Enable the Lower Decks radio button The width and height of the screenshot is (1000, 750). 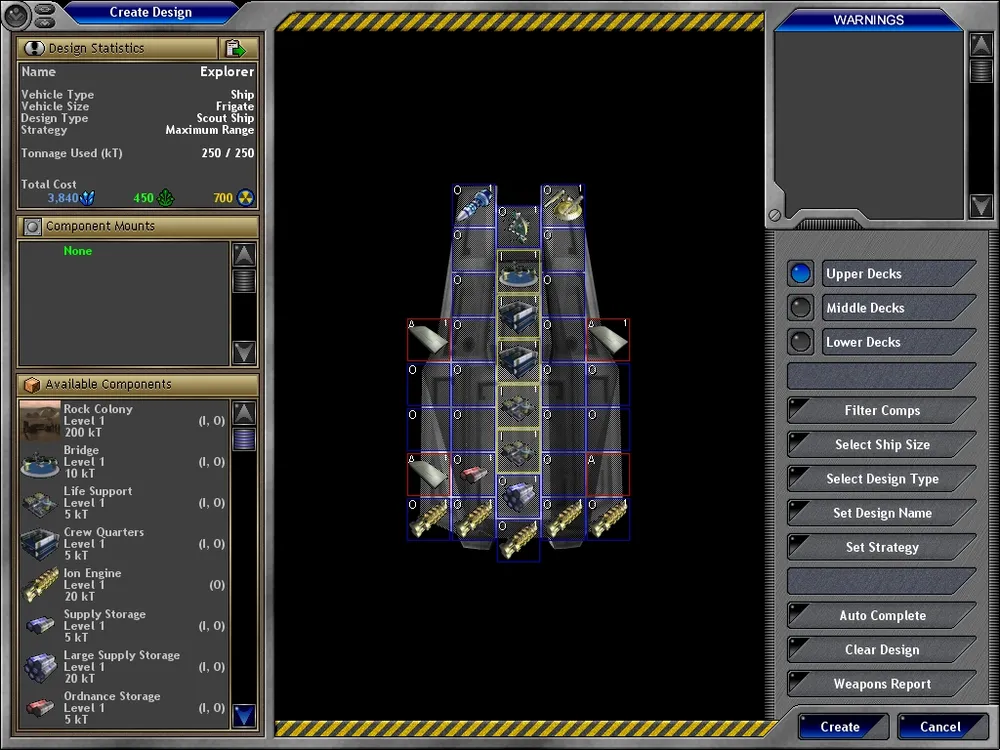[800, 342]
